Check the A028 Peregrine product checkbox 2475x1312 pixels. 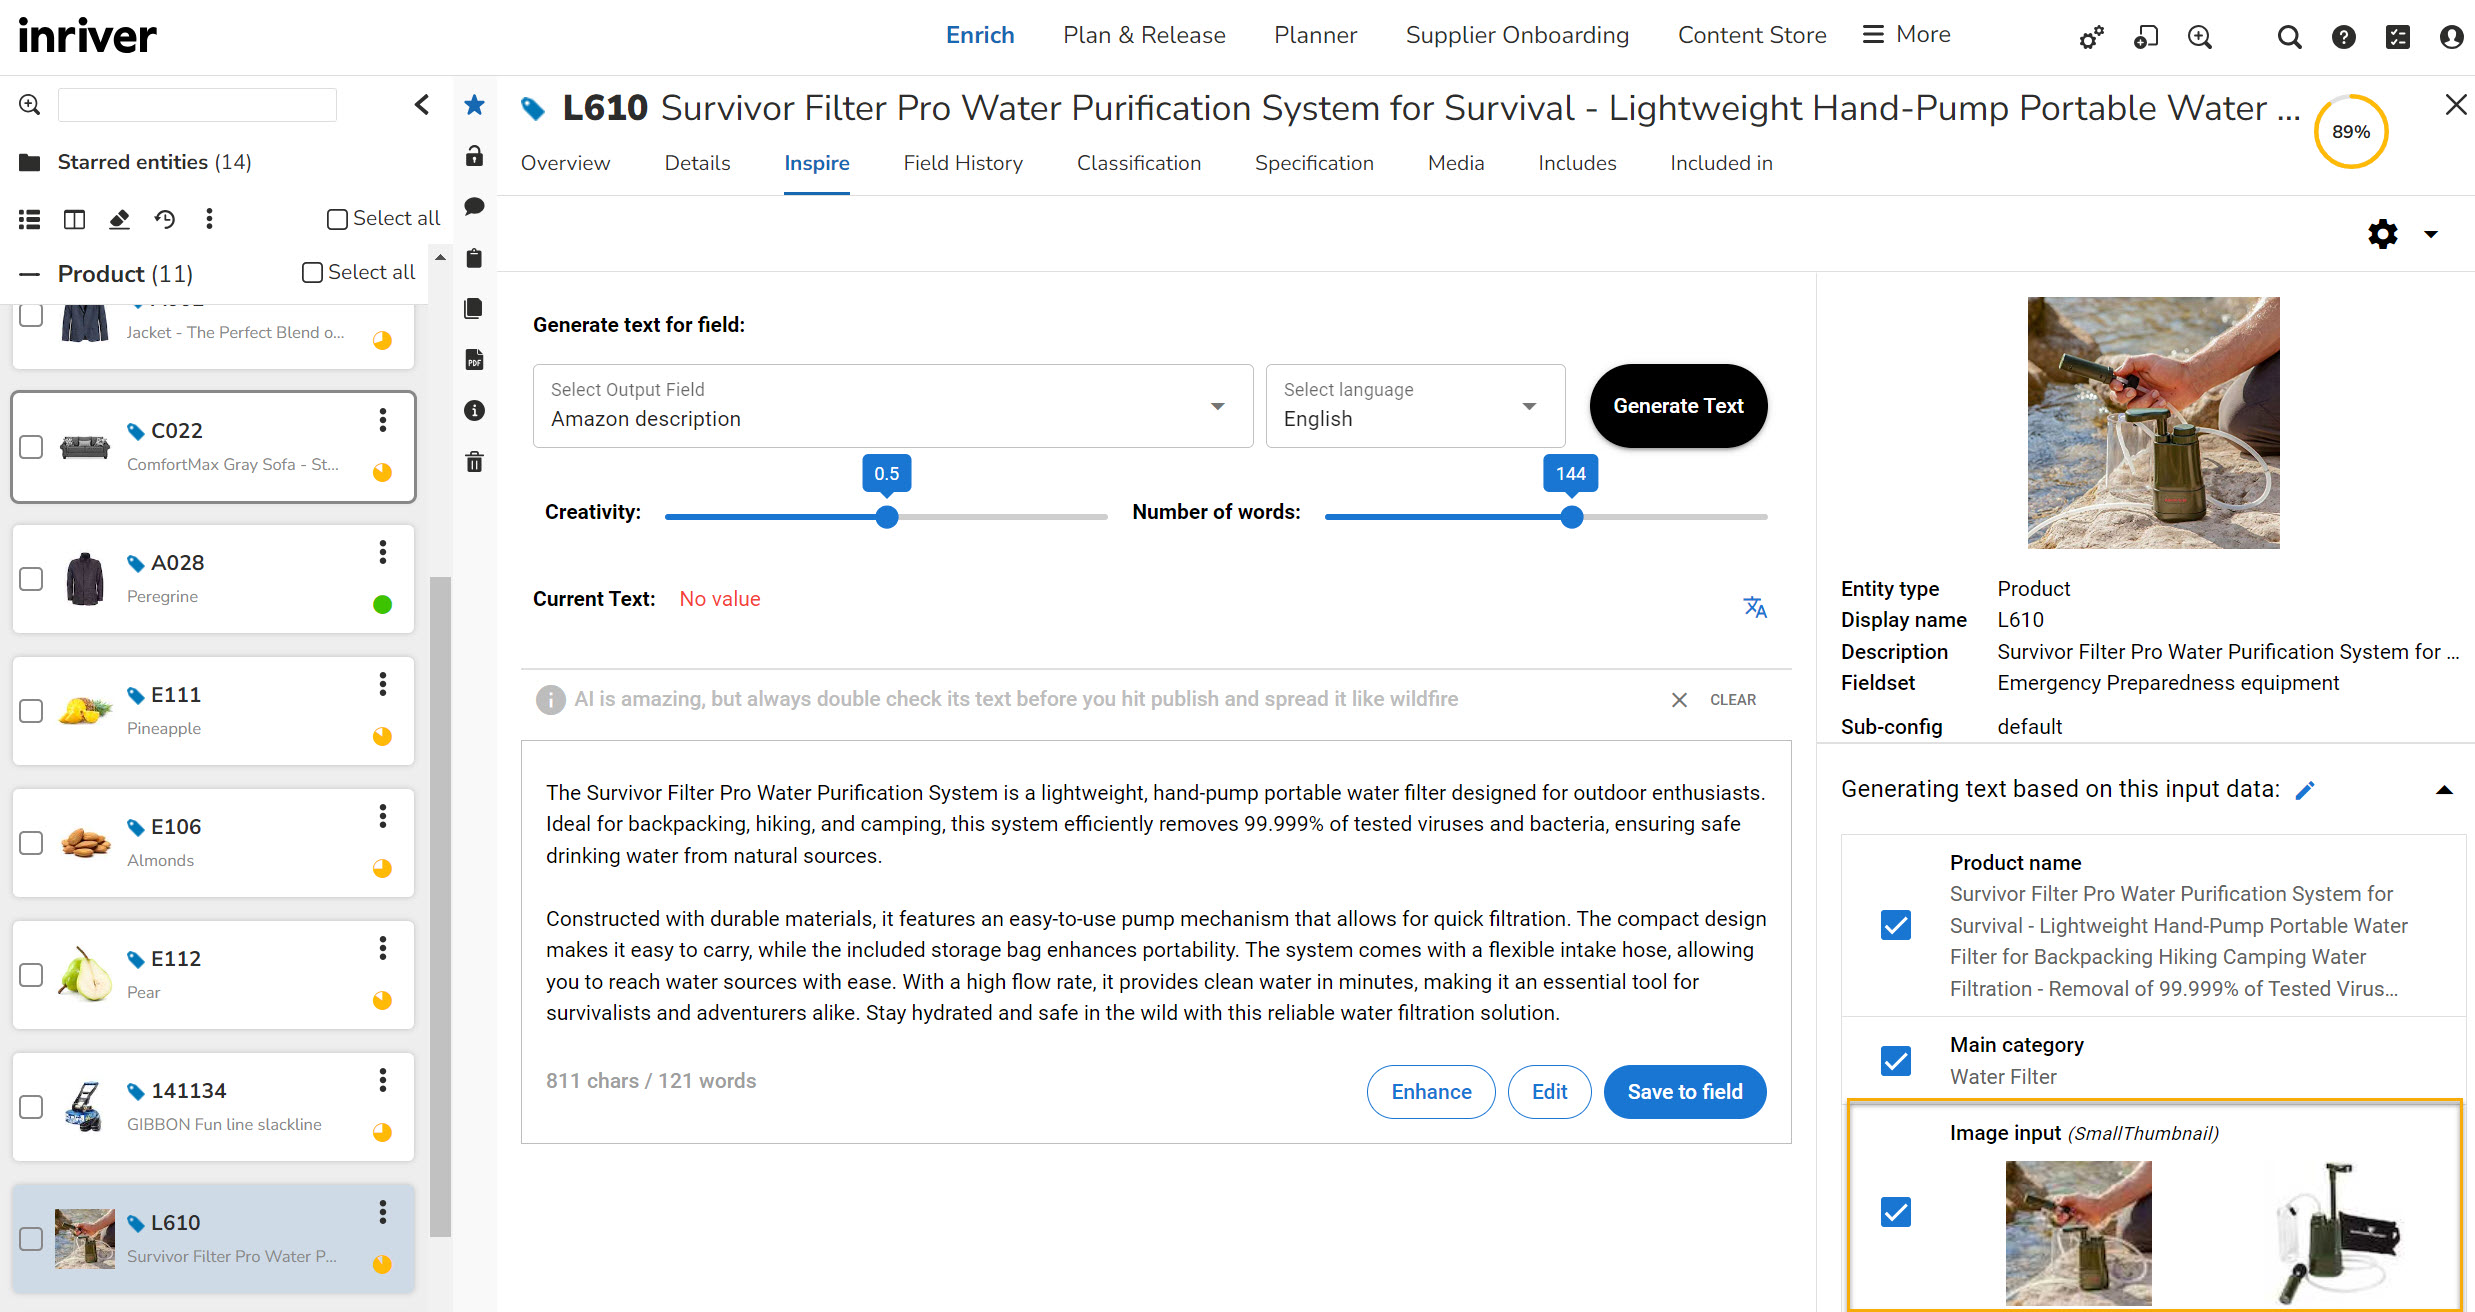tap(32, 579)
